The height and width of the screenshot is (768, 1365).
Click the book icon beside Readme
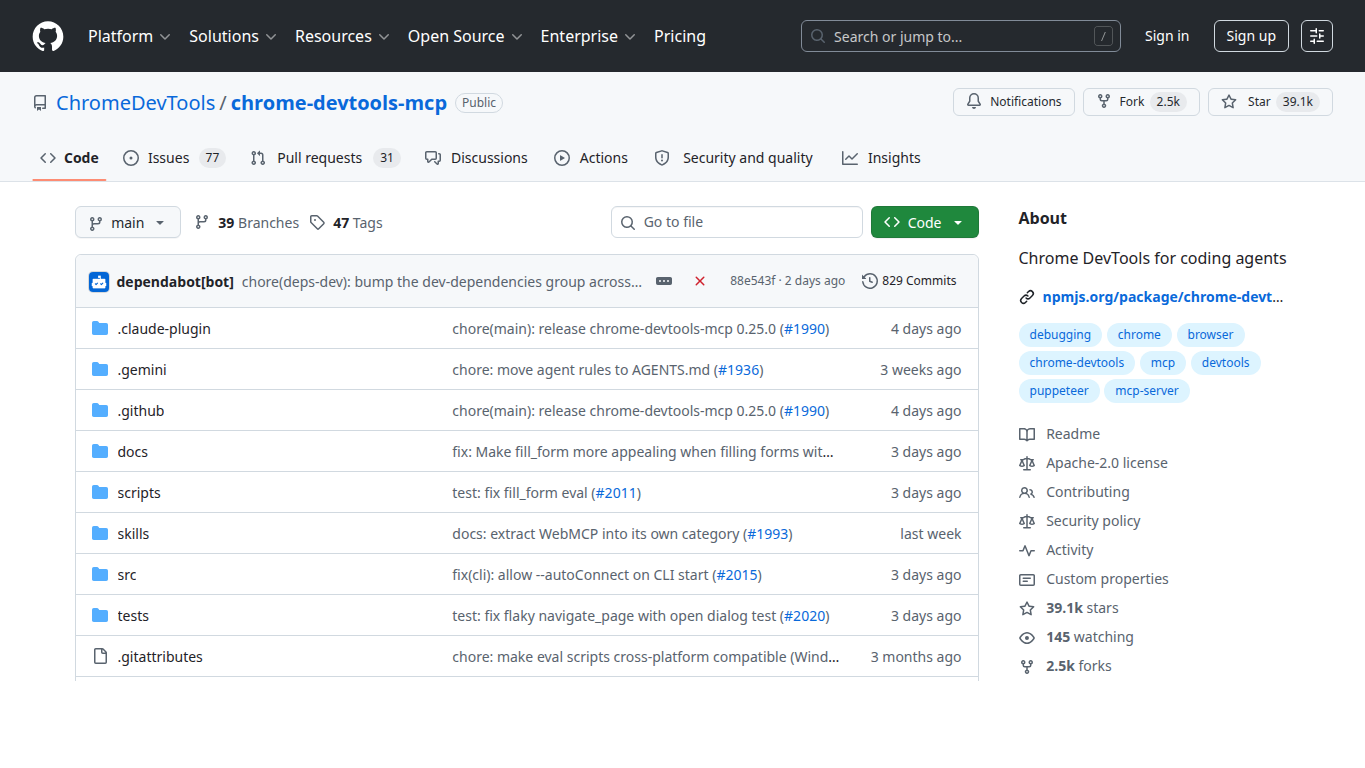coord(1027,434)
